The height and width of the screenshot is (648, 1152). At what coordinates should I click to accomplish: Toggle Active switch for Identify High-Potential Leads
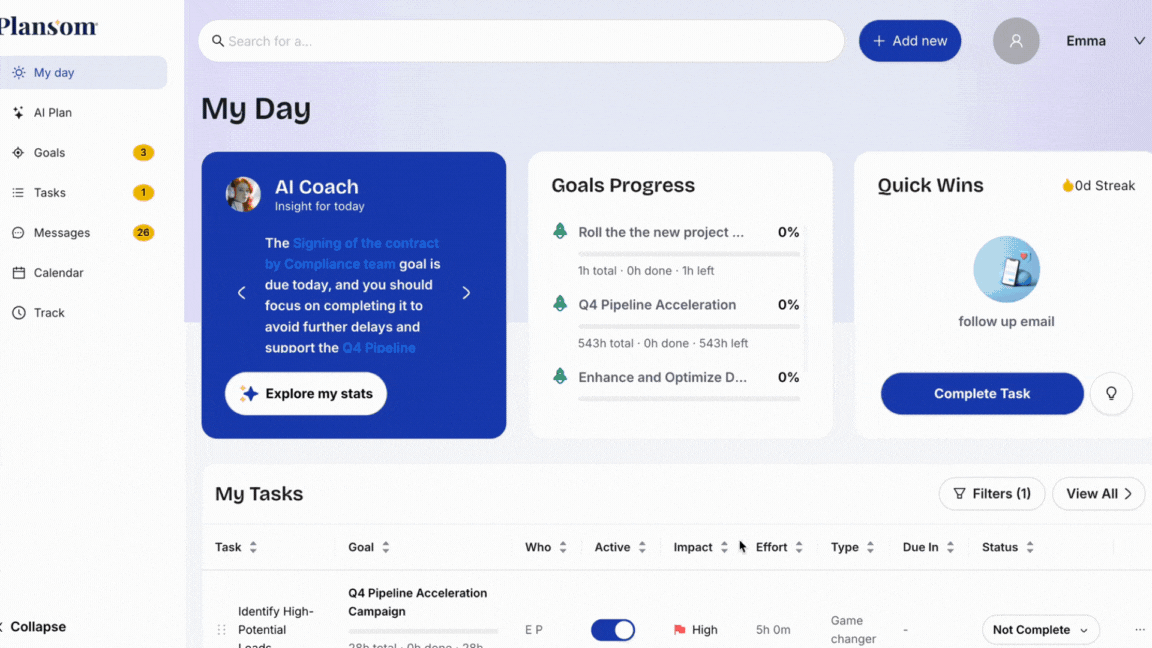pos(612,630)
